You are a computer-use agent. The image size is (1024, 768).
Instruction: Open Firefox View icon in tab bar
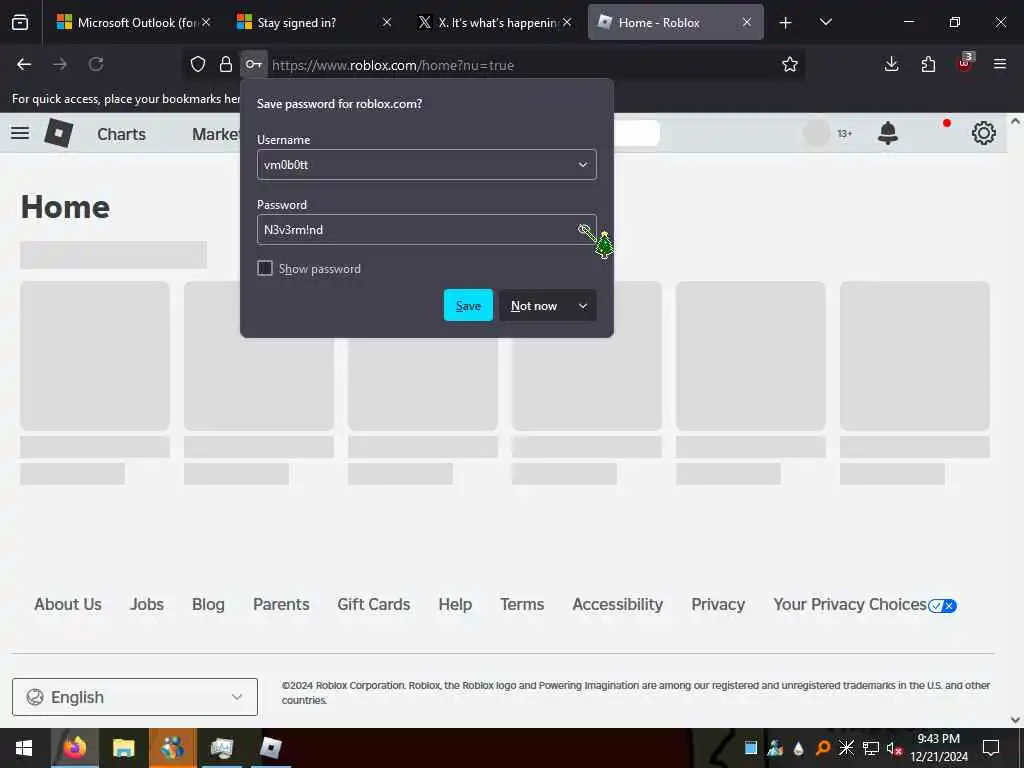pyautogui.click(x=20, y=22)
